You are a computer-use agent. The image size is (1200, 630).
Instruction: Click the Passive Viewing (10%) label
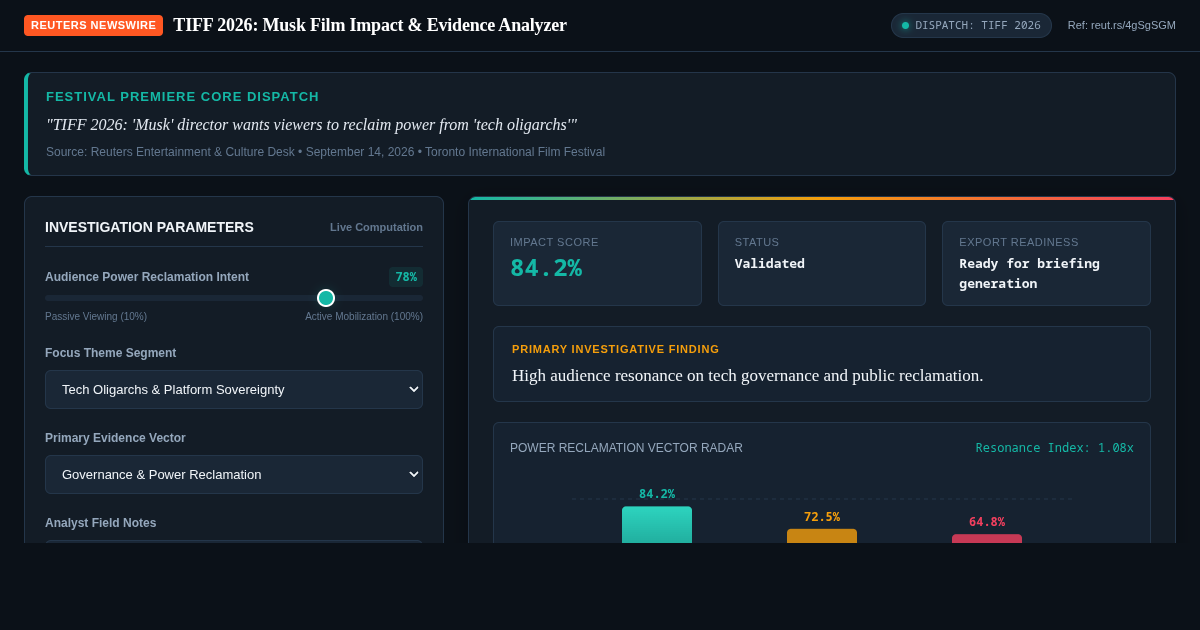tap(96, 316)
